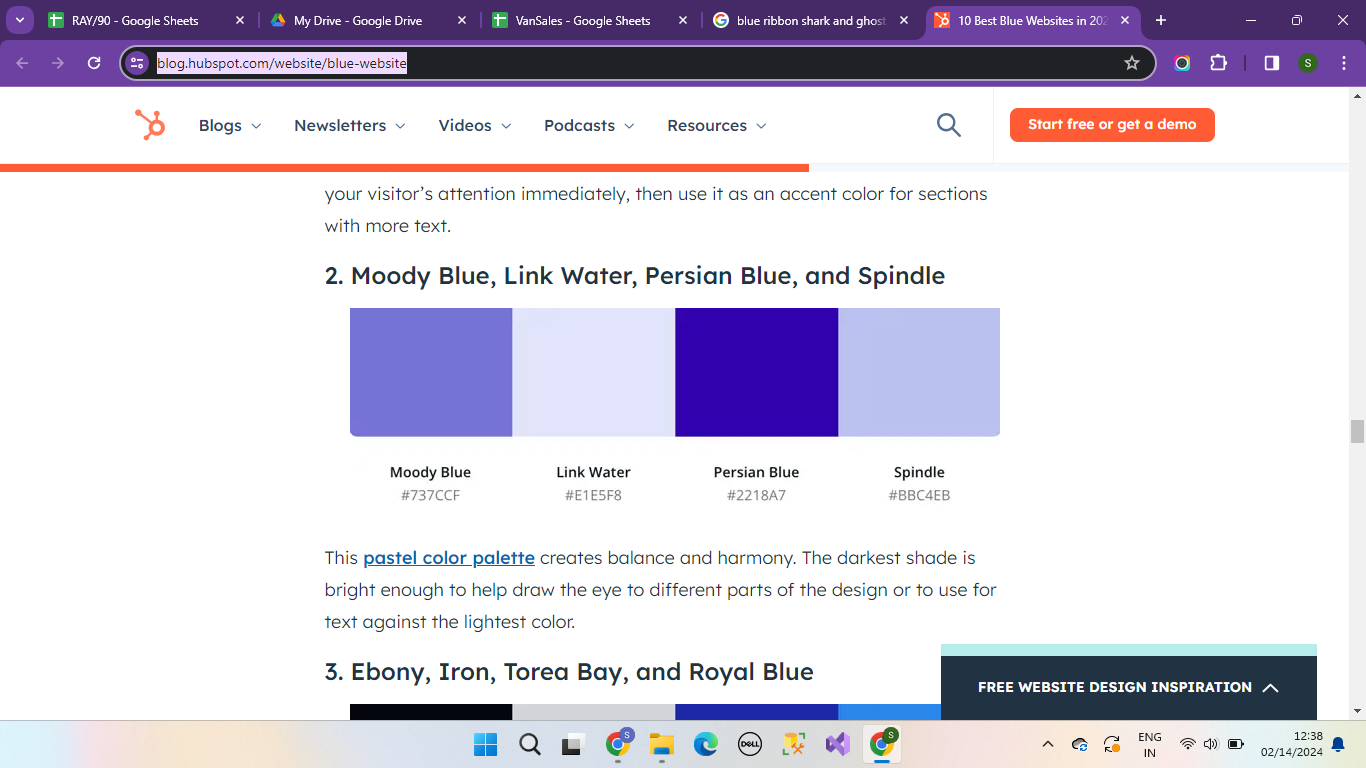This screenshot has width=1366, height=768.
Task: Expand the Free Website Design Inspiration panel
Action: point(1128,687)
